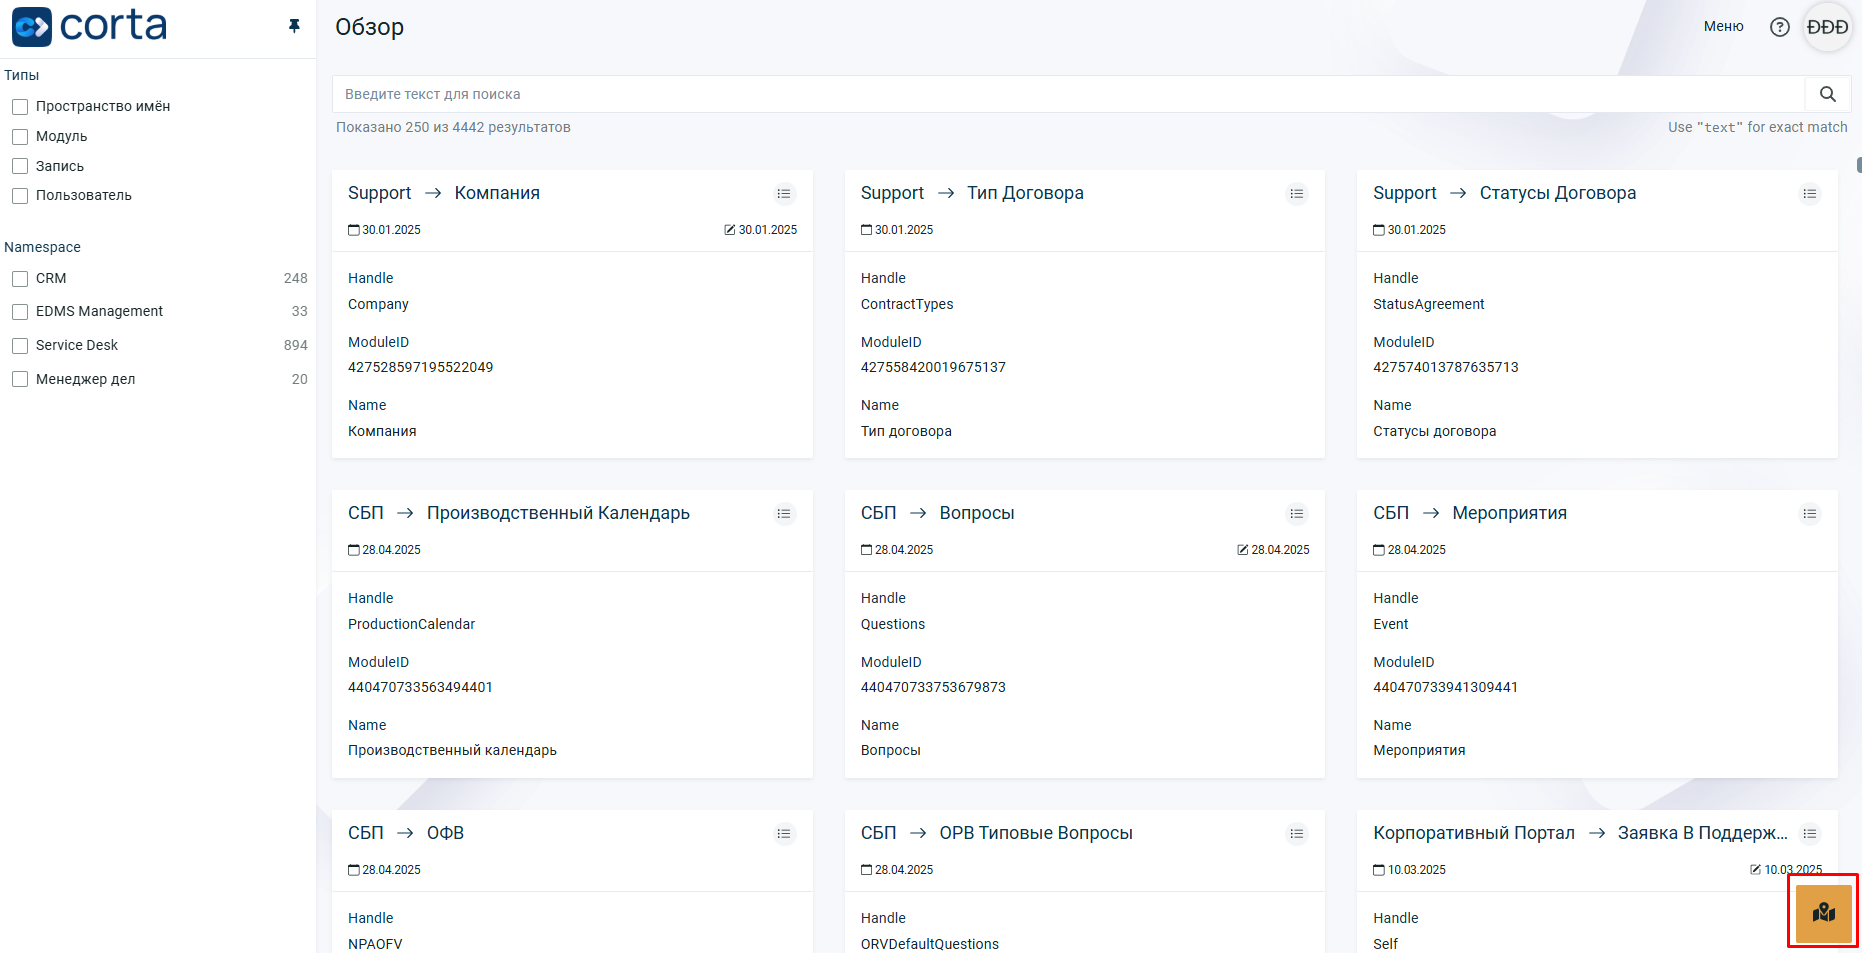
Task: Unpin the sidebar with pin icon
Action: [x=294, y=26]
